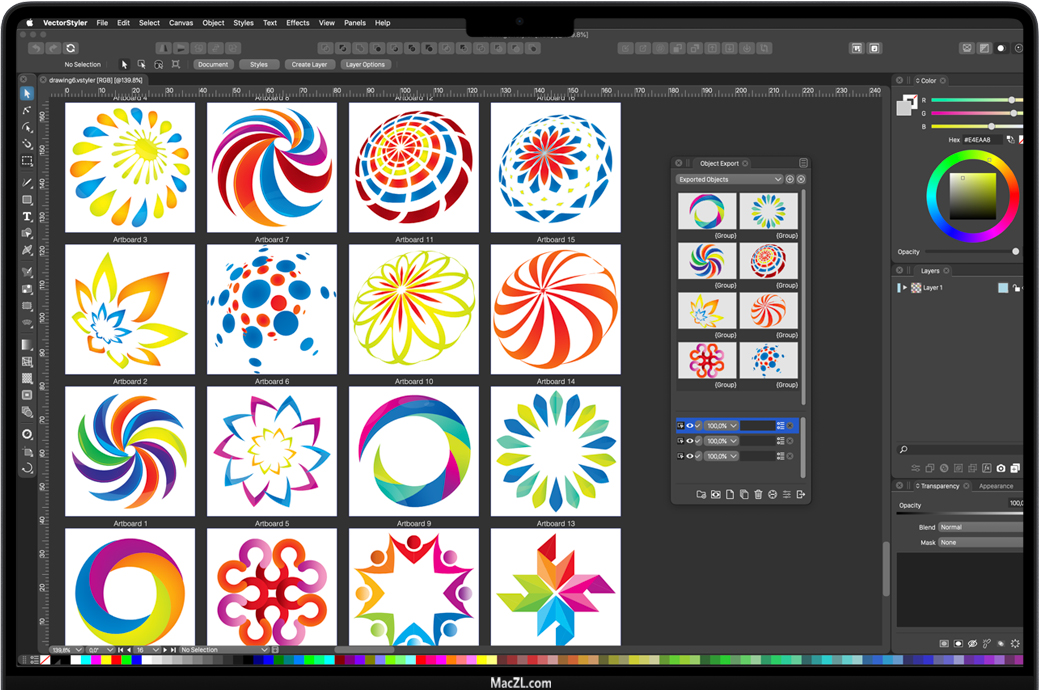Select the Text tool in the toolbox
The height and width of the screenshot is (690, 1040).
coord(27,217)
